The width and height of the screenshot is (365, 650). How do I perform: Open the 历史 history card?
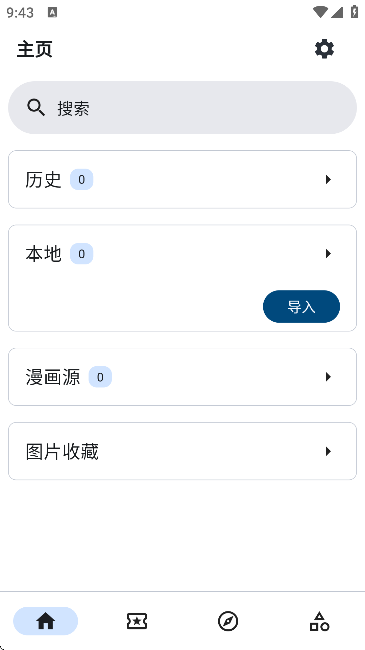click(x=182, y=179)
